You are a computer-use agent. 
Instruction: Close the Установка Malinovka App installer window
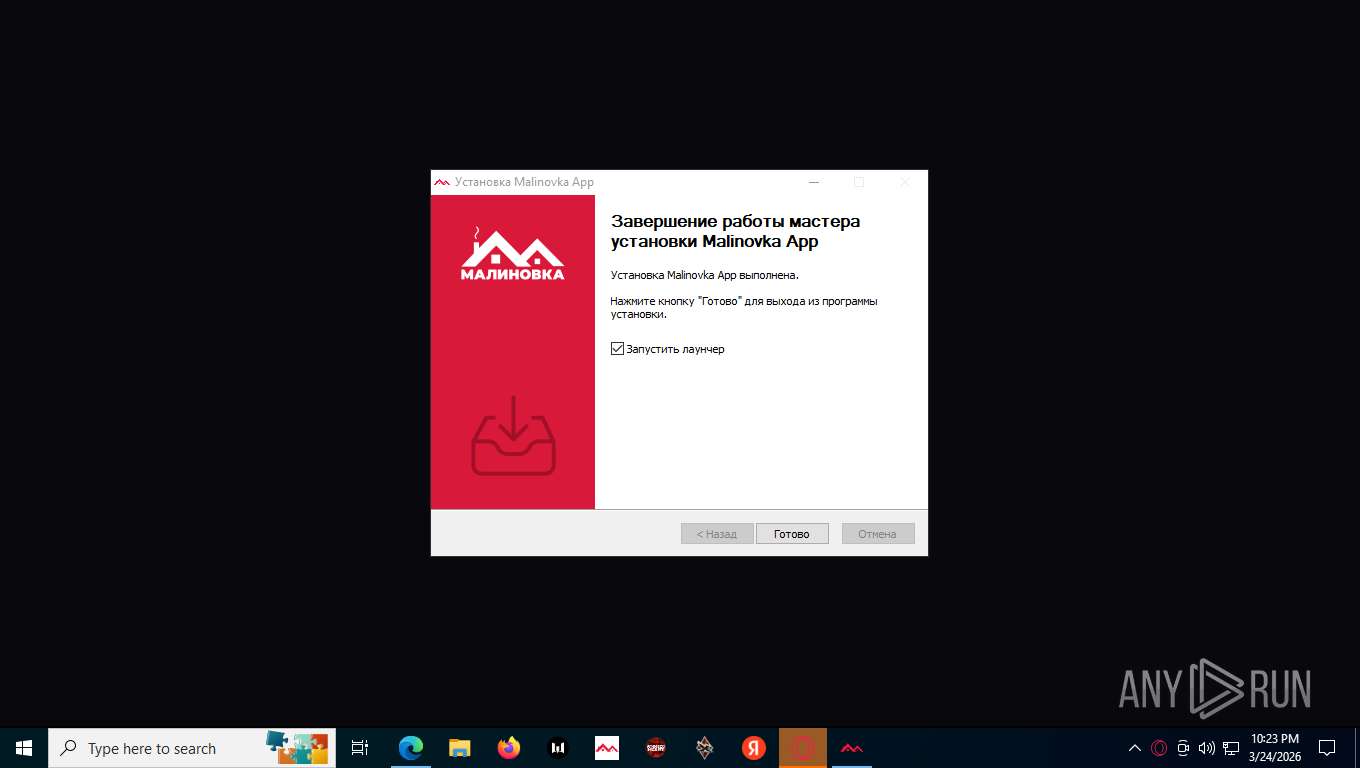(x=904, y=182)
